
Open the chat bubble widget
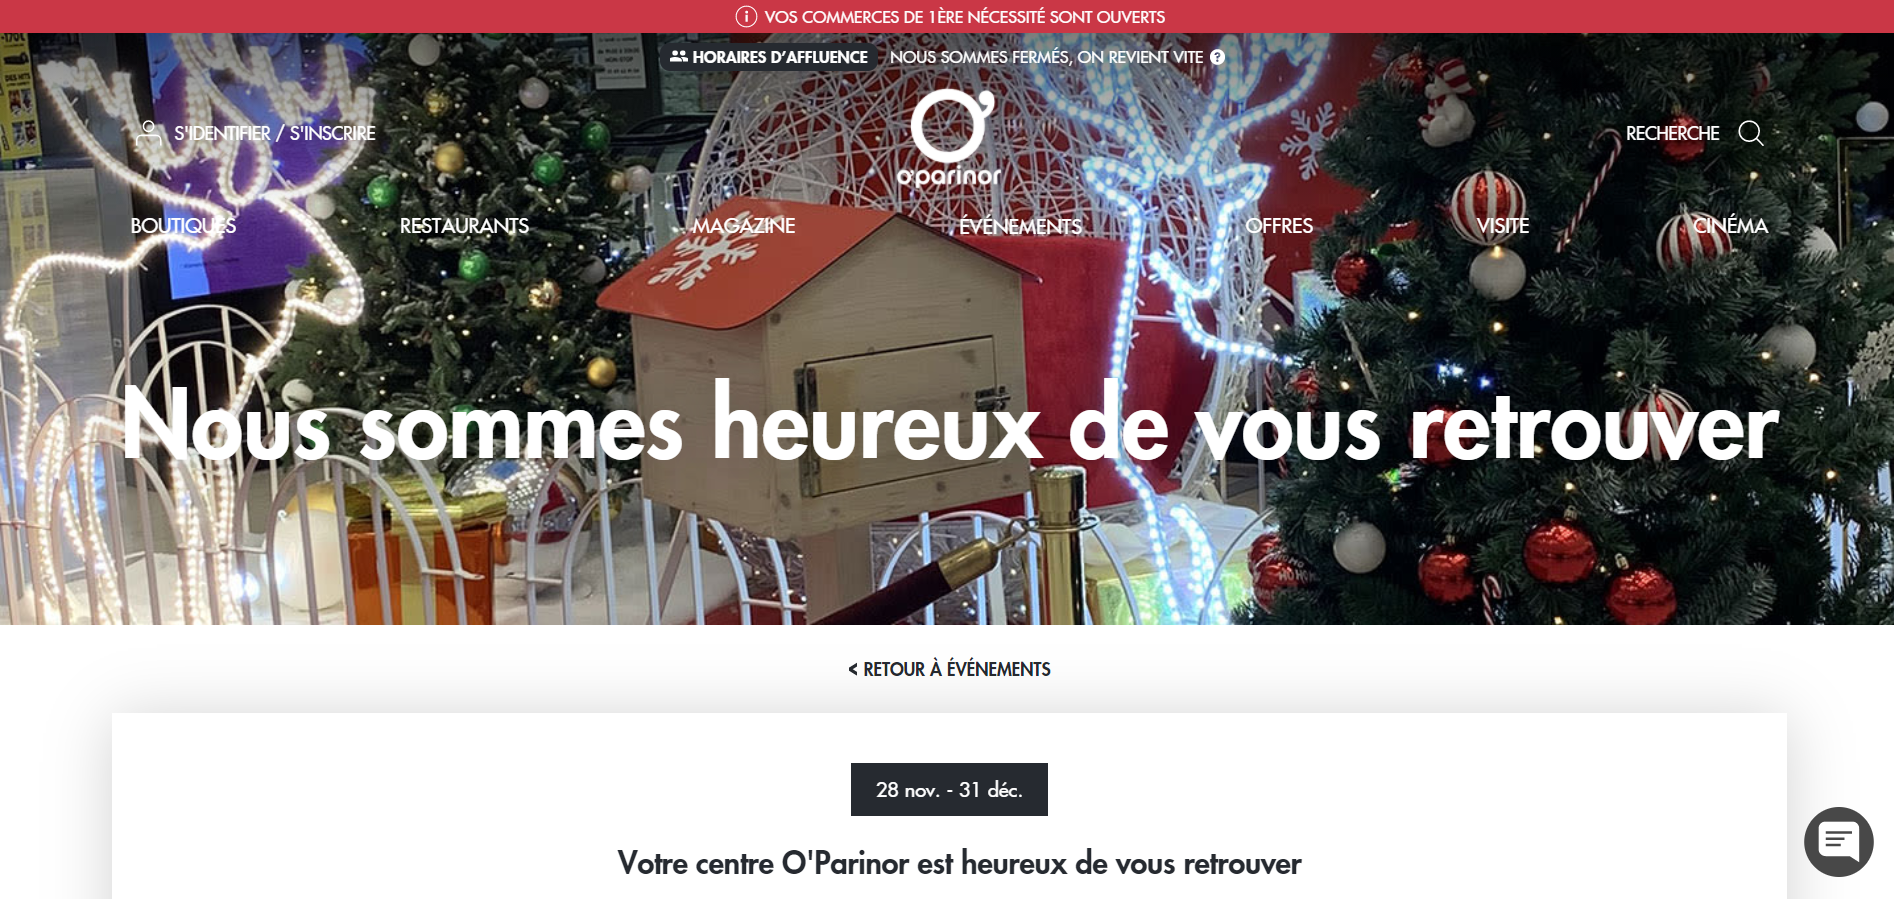pyautogui.click(x=1838, y=841)
